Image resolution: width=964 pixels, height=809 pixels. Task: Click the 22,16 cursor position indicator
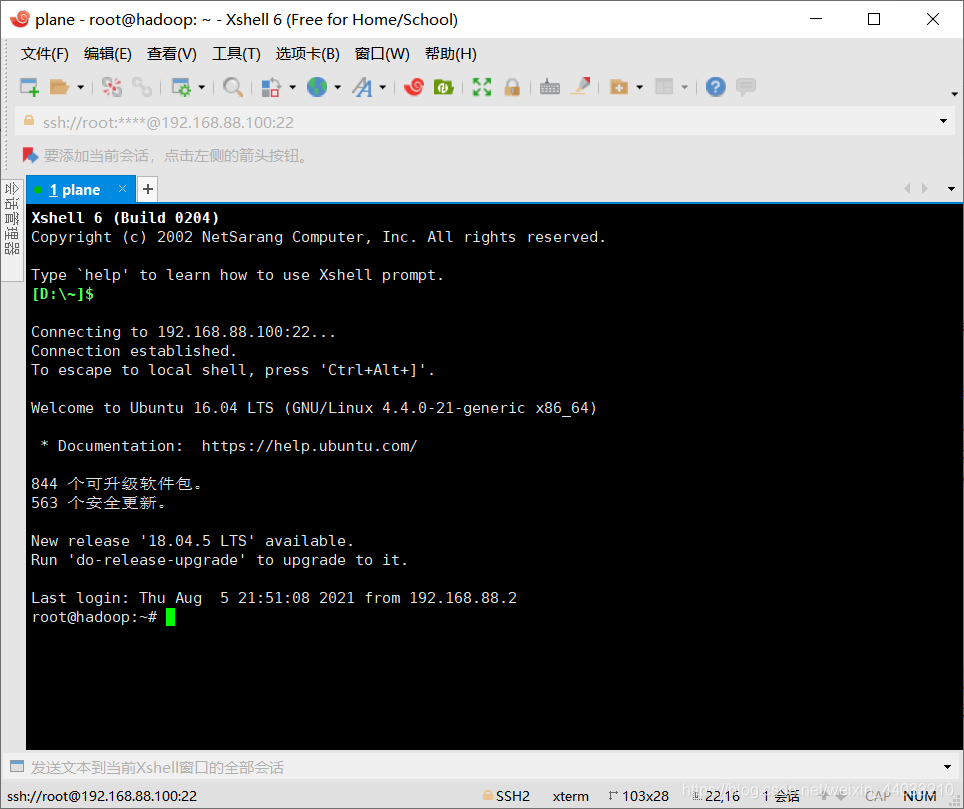716,796
